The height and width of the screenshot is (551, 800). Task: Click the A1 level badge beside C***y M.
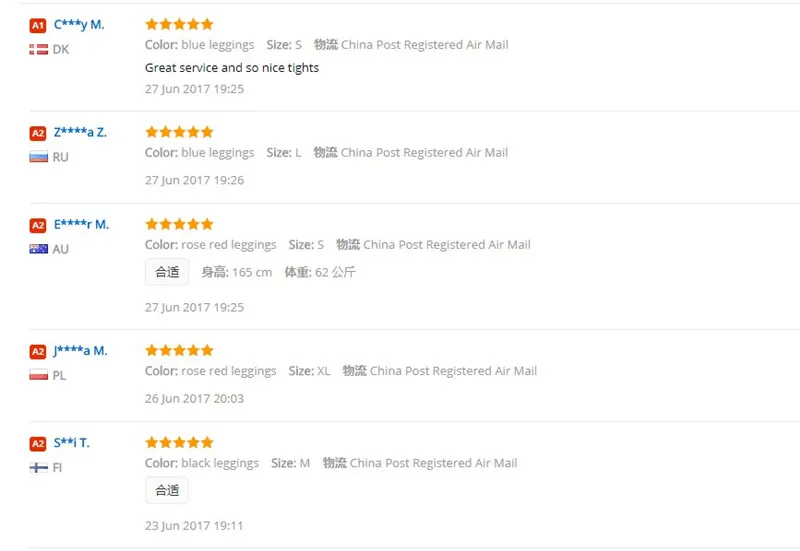(x=38, y=26)
